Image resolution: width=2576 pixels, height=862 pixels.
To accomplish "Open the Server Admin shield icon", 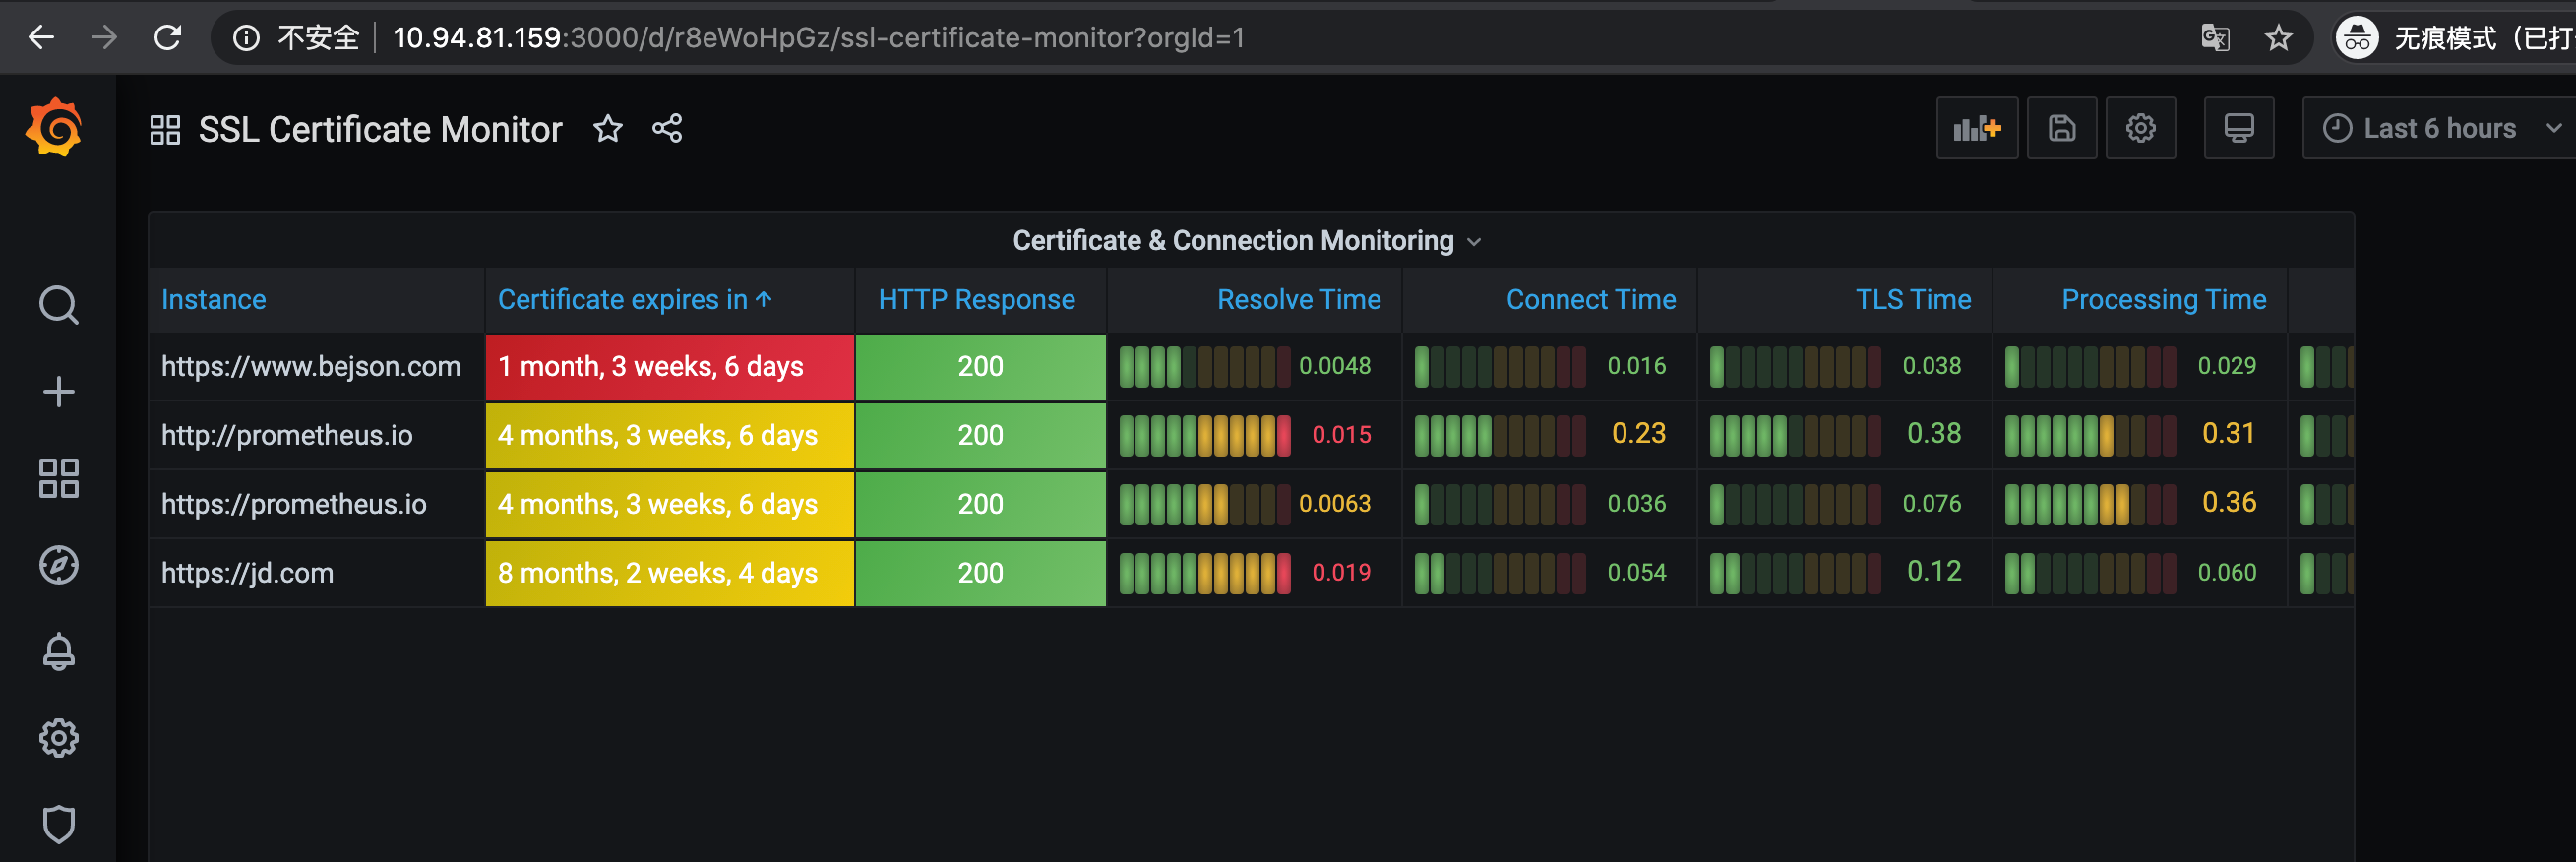I will pyautogui.click(x=58, y=824).
